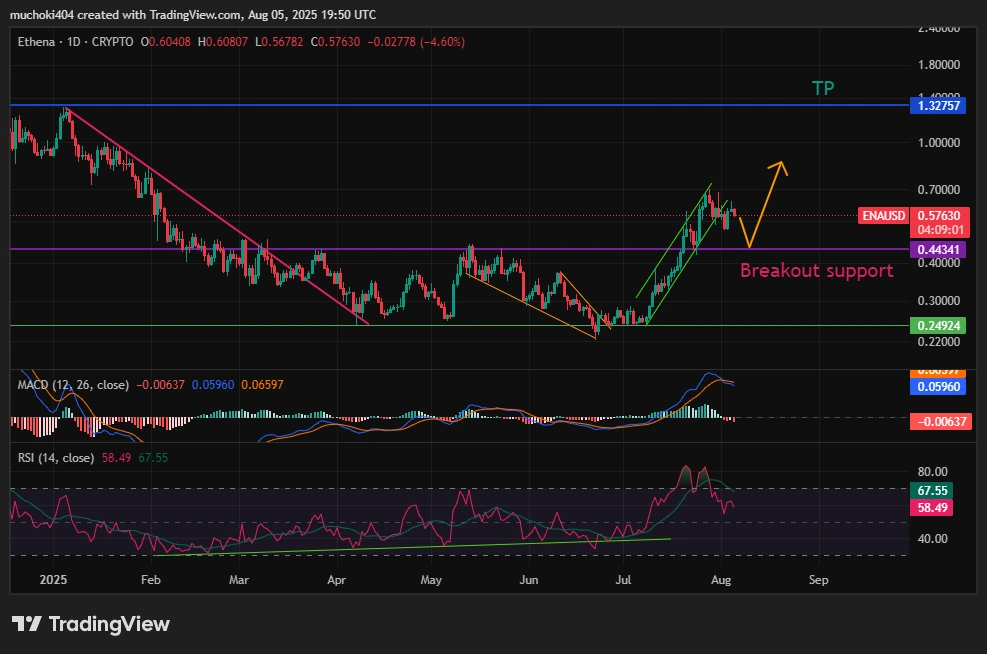Viewport: 987px width, 654px height.
Task: Click the green 0.24924 price label
Action: pos(937,326)
